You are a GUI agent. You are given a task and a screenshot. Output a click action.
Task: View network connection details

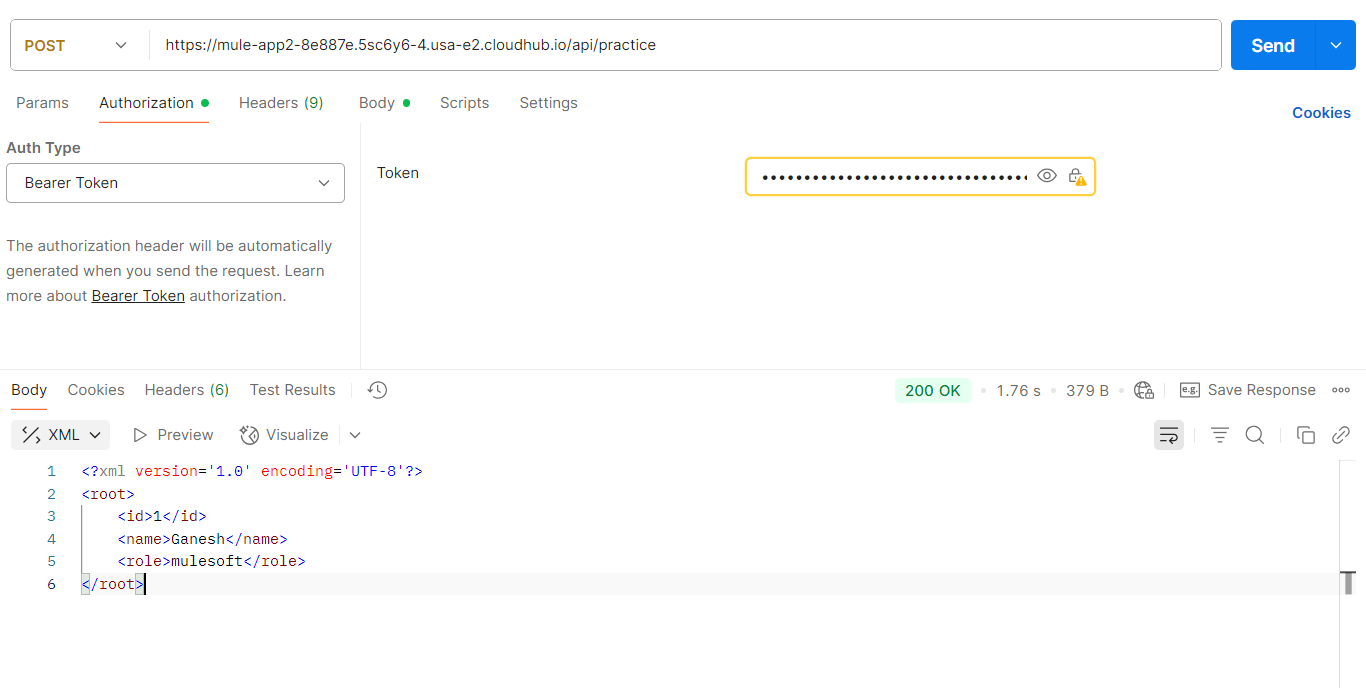coord(1144,390)
